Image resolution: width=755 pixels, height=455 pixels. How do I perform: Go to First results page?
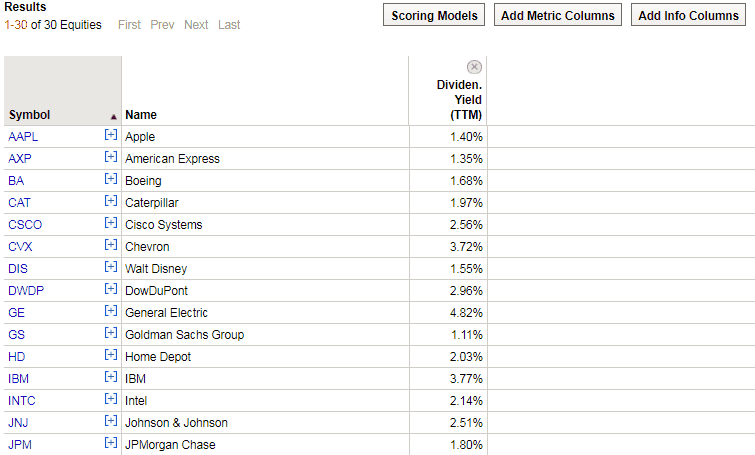130,25
